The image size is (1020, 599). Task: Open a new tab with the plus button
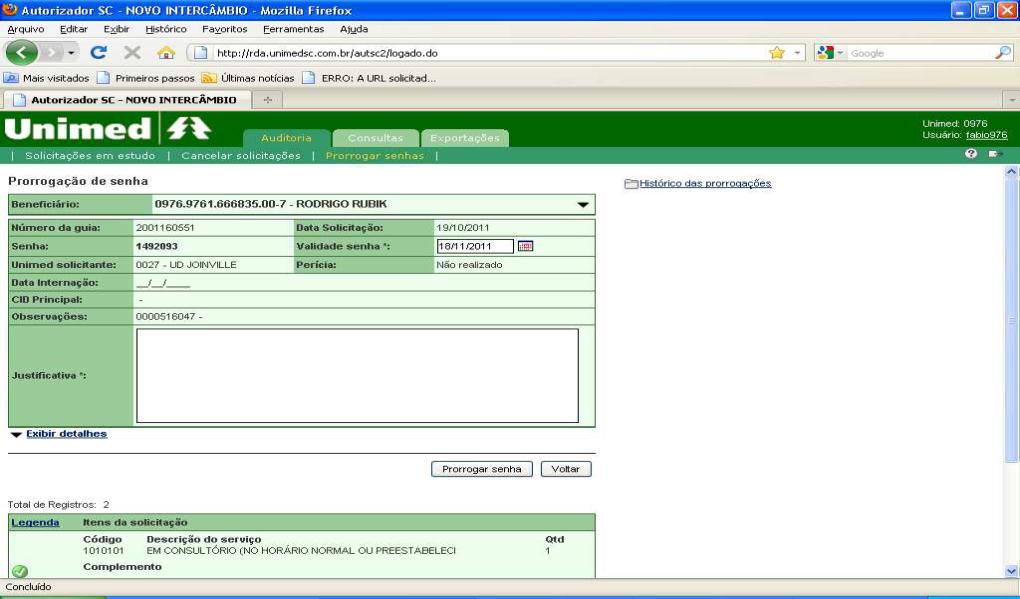pyautogui.click(x=267, y=100)
